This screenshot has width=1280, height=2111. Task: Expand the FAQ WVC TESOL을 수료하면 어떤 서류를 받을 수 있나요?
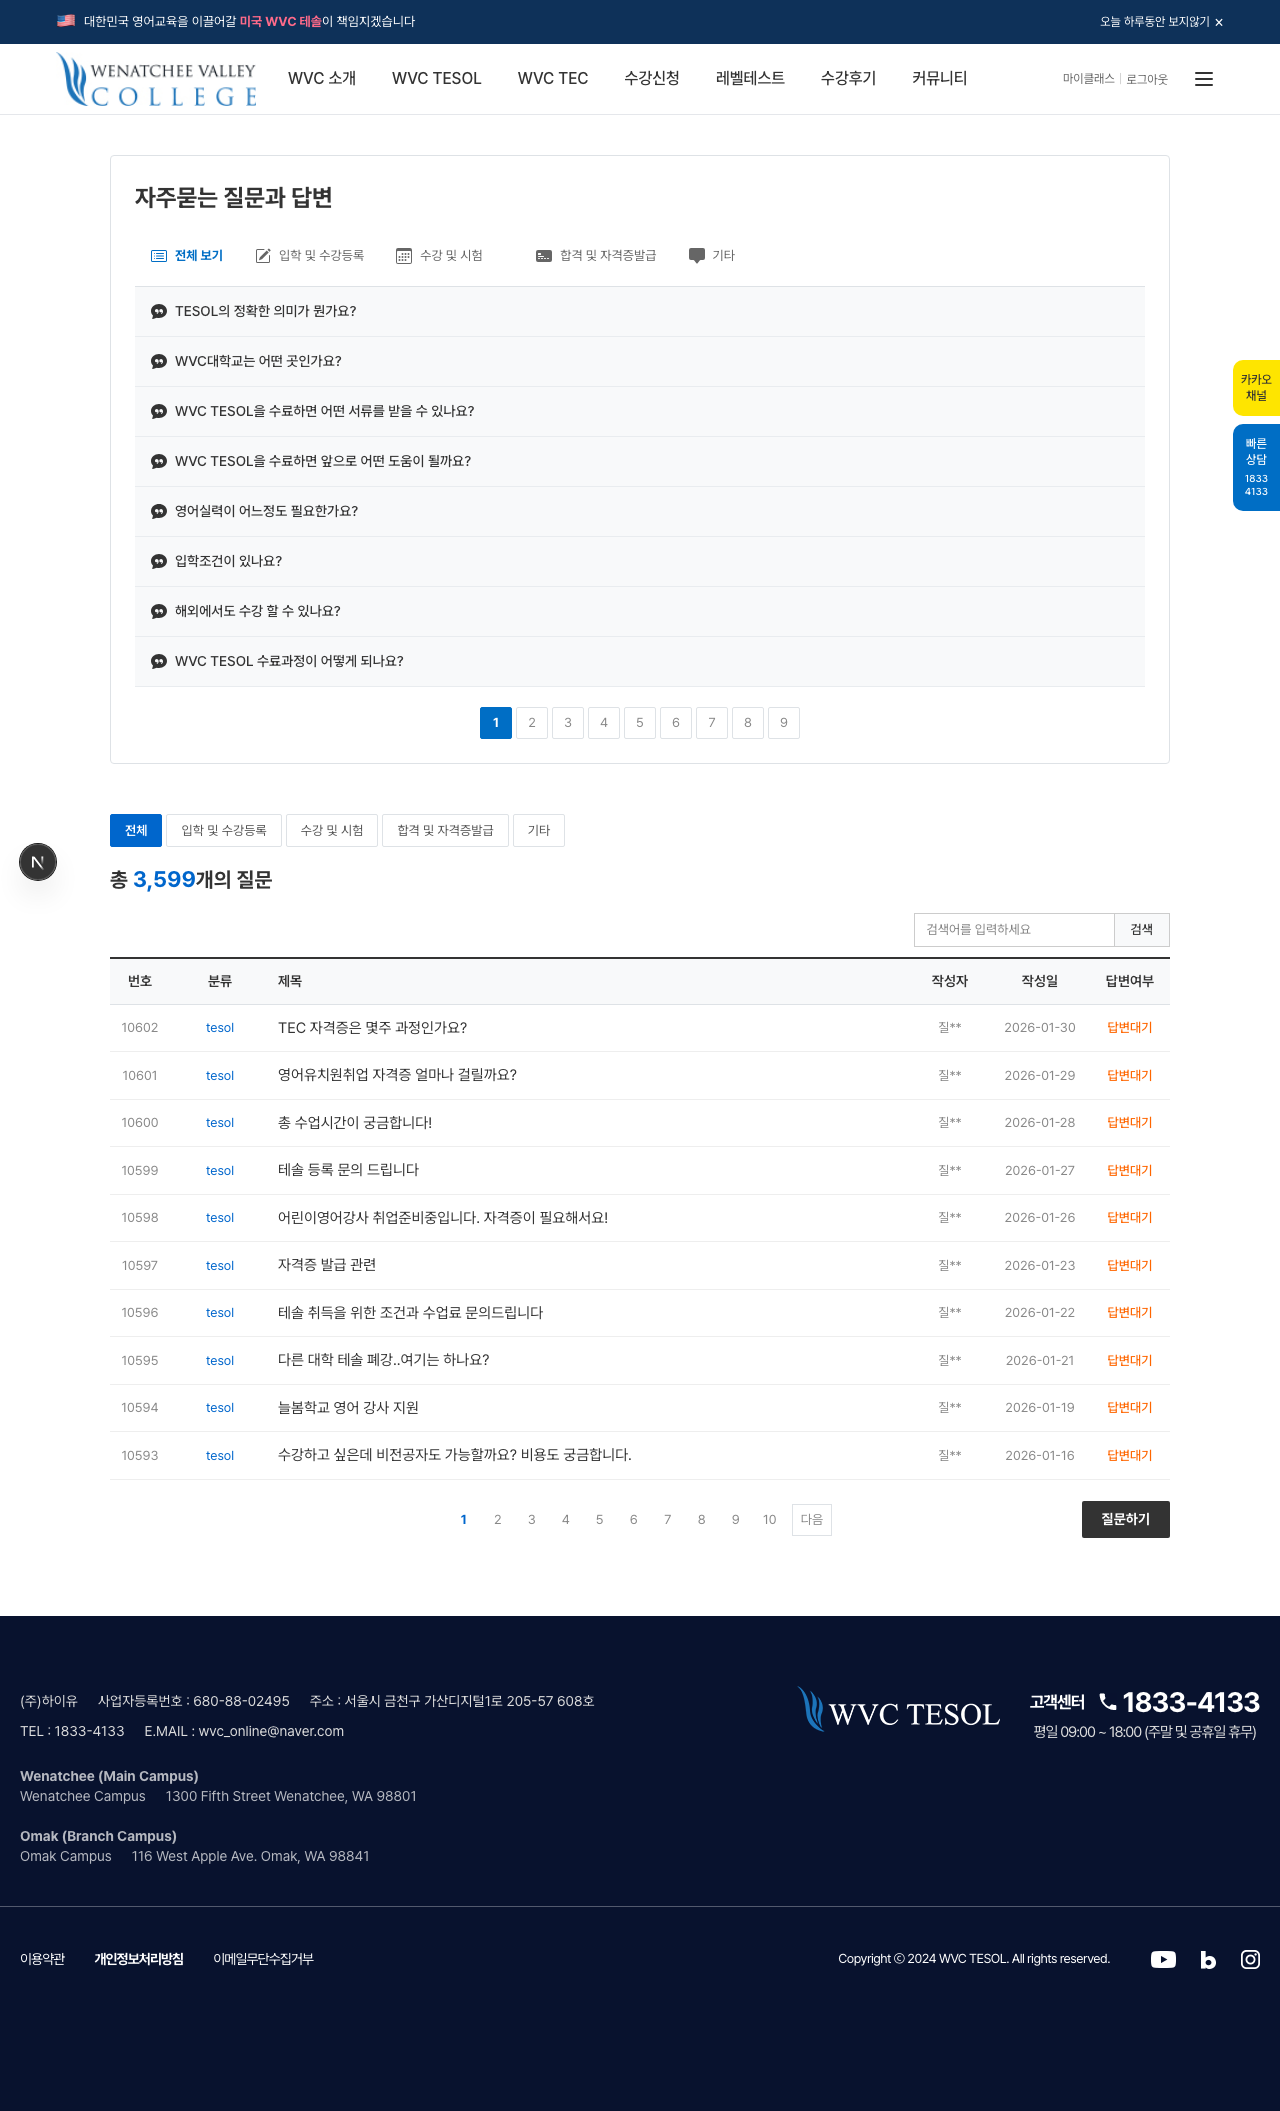tap(640, 411)
